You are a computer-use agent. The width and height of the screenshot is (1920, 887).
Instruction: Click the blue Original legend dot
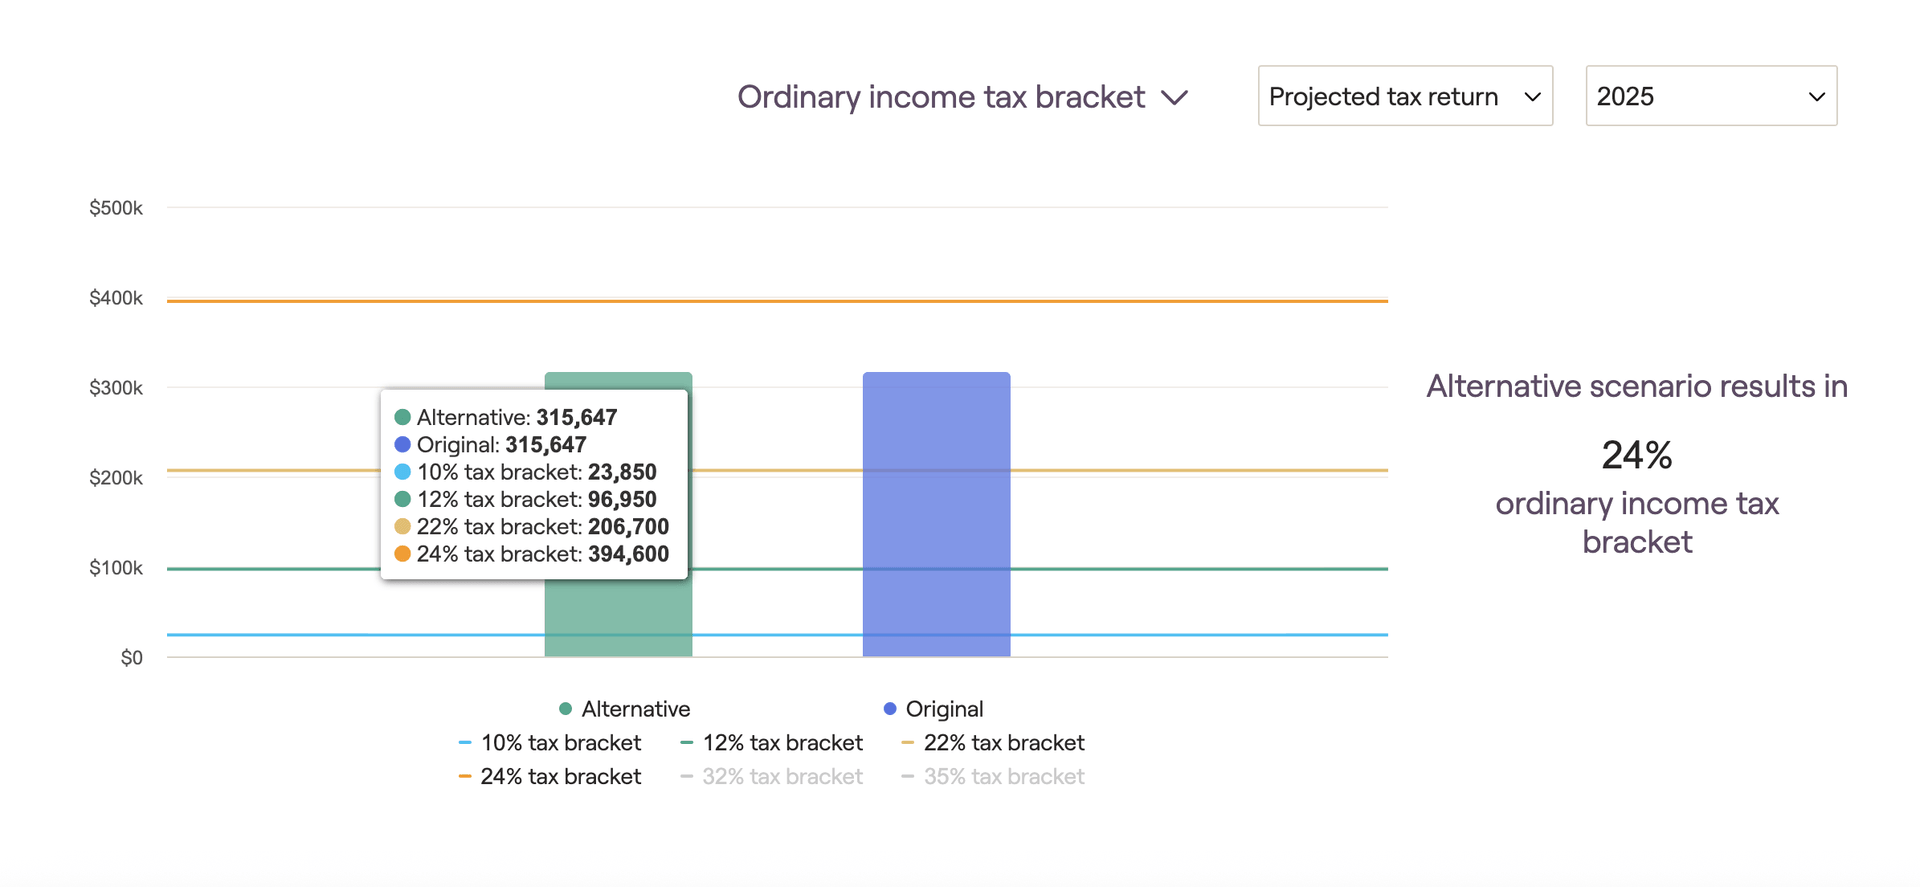point(890,709)
